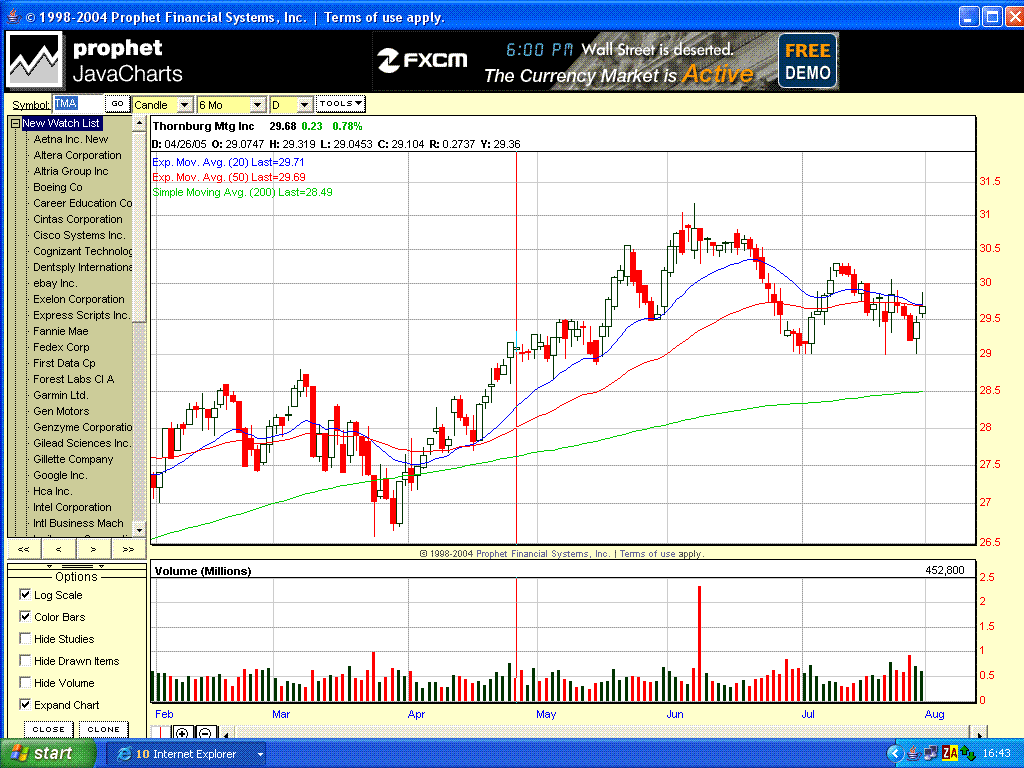Click the Java icon in title bar
The height and width of the screenshot is (768, 1024).
13,16
